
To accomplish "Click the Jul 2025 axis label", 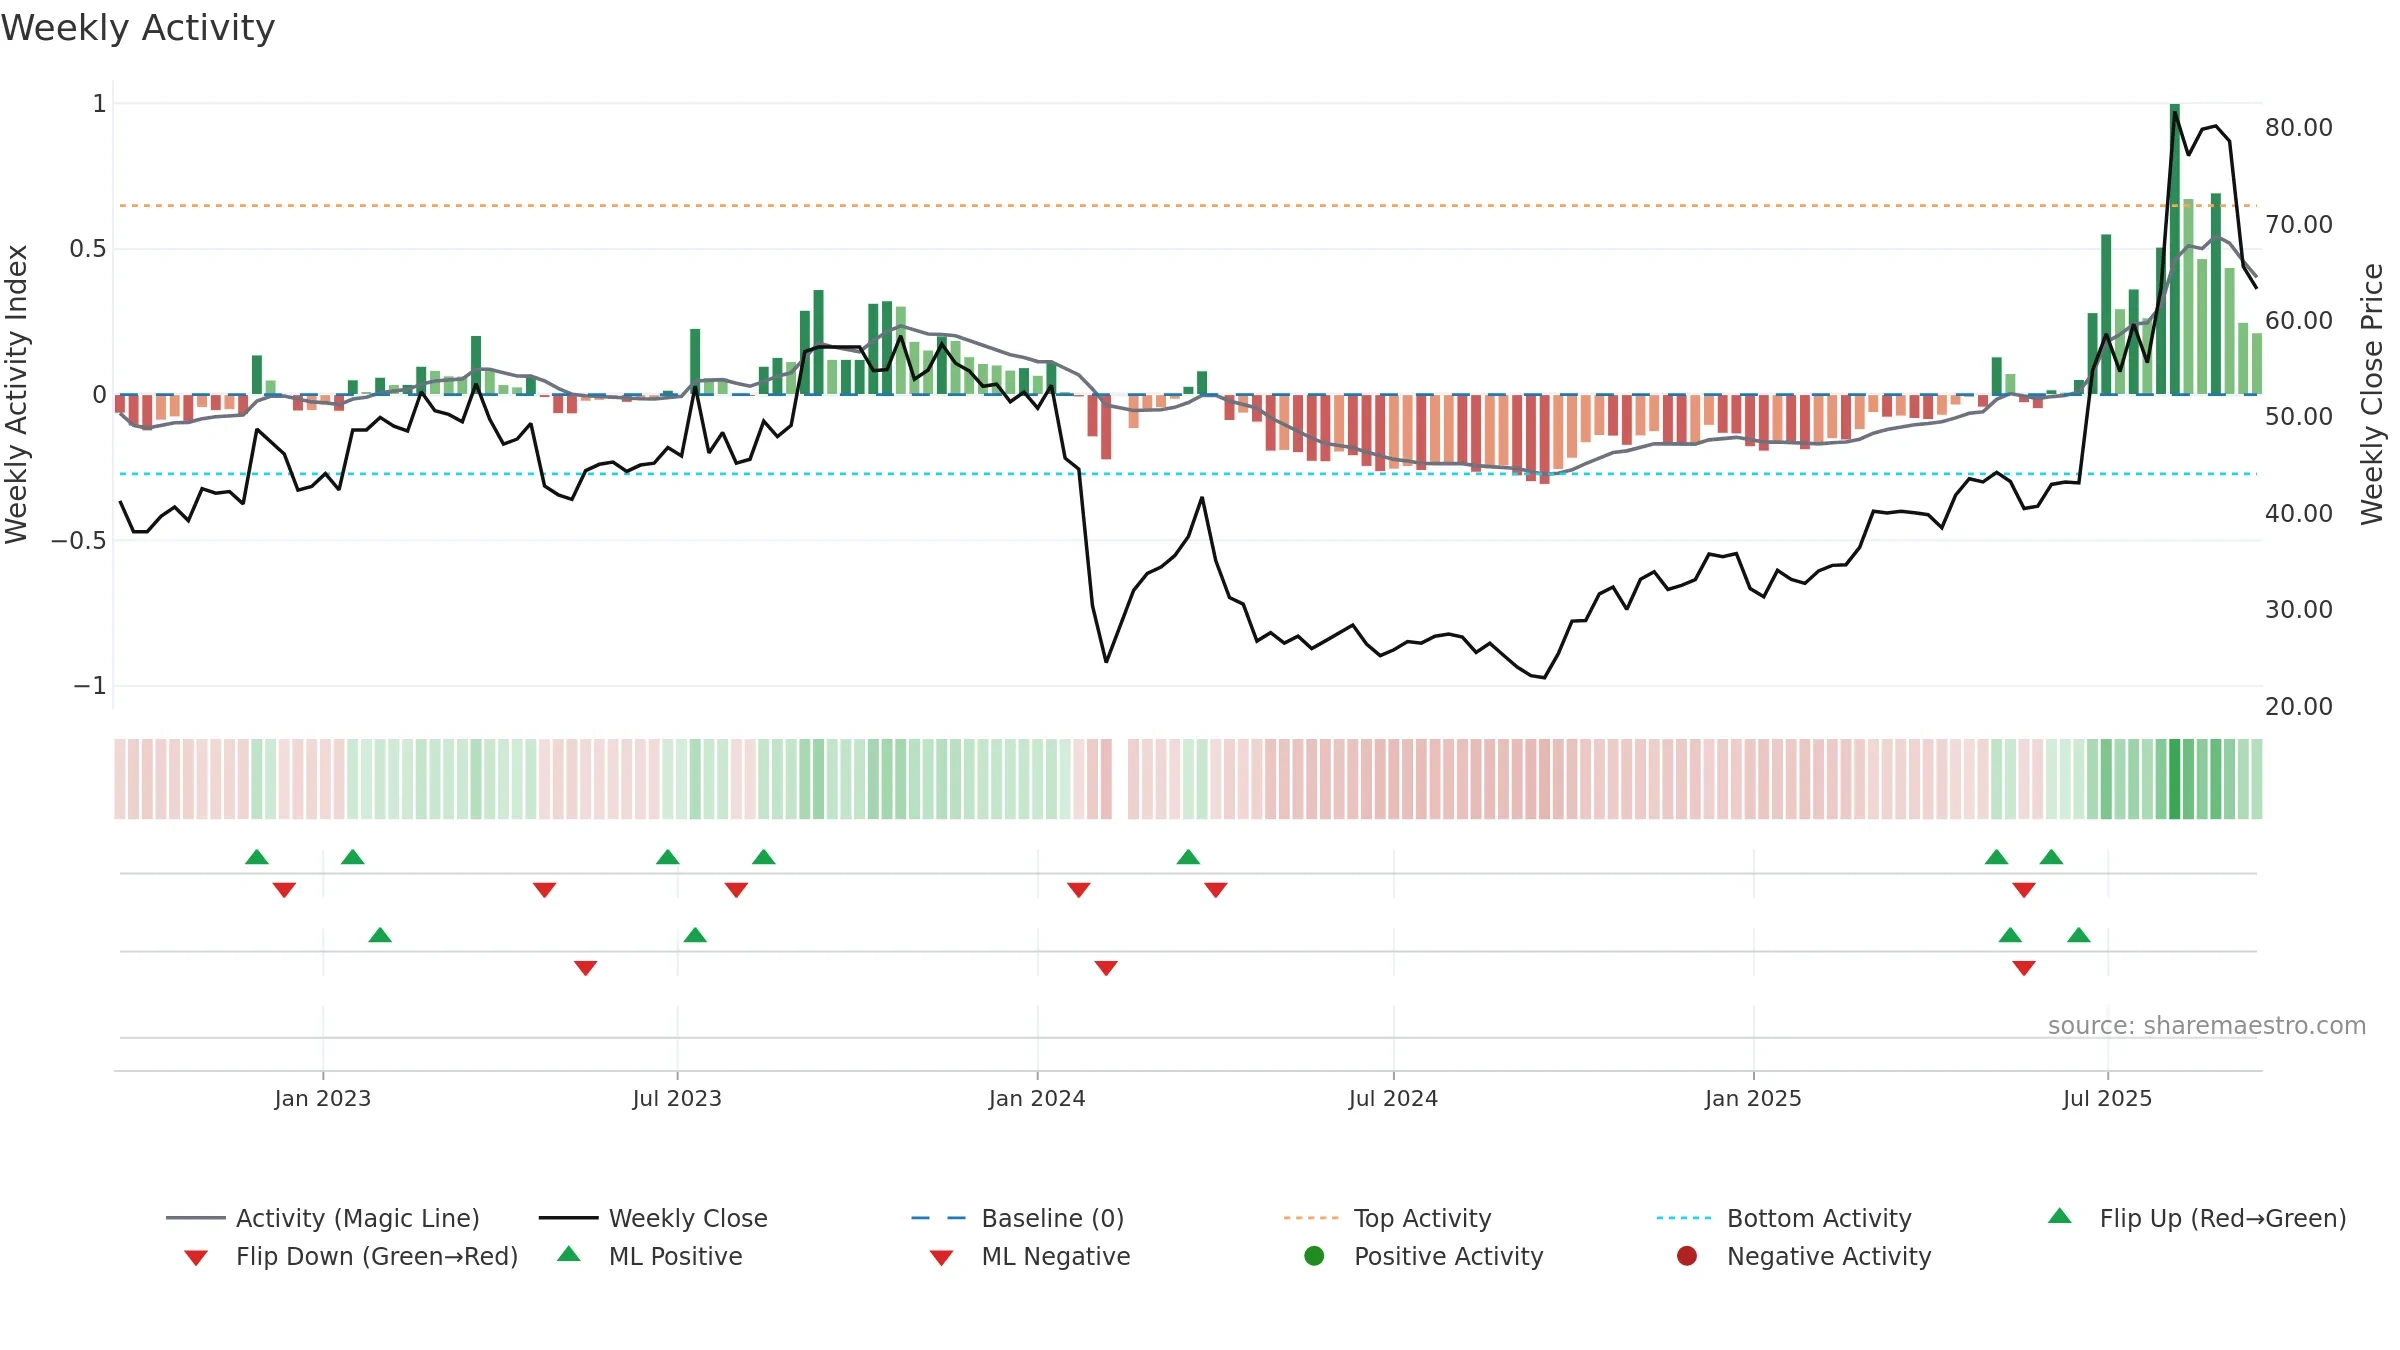I will point(2107,1098).
